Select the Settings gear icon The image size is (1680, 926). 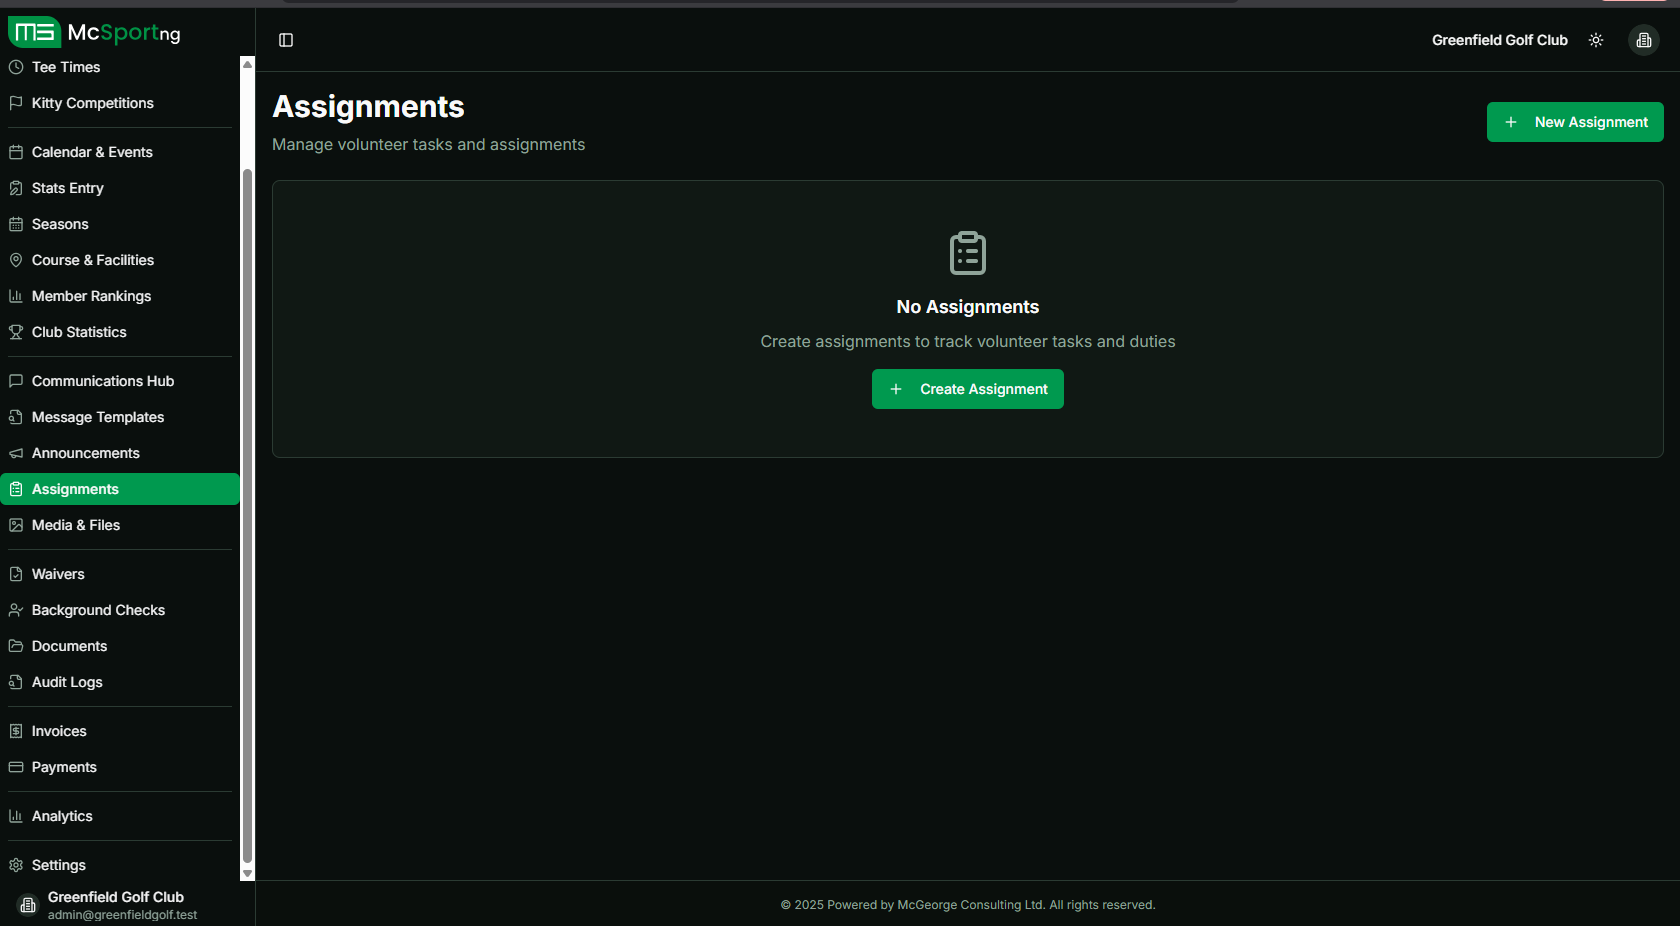tap(16, 865)
